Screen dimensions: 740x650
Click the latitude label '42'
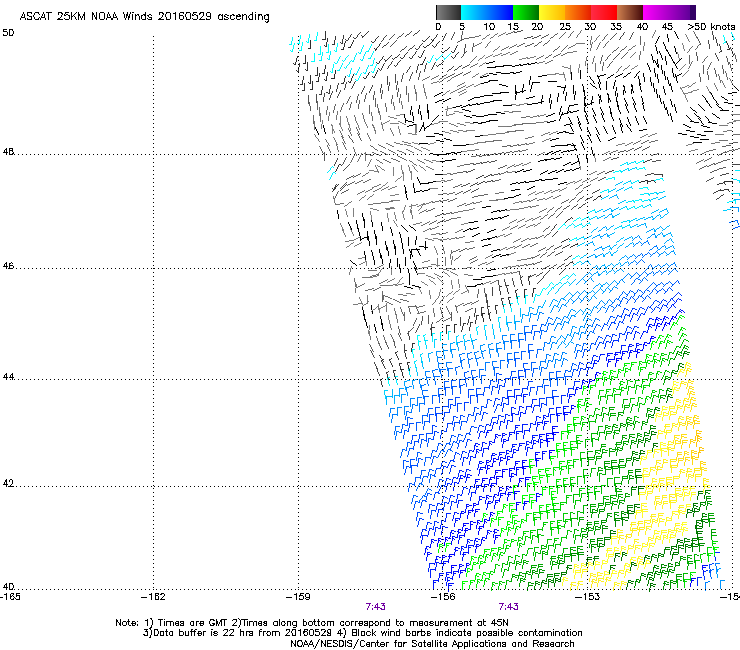click(x=8, y=483)
